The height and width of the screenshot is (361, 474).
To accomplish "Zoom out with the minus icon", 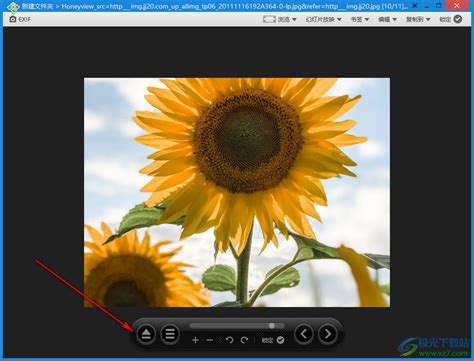I will coord(210,340).
